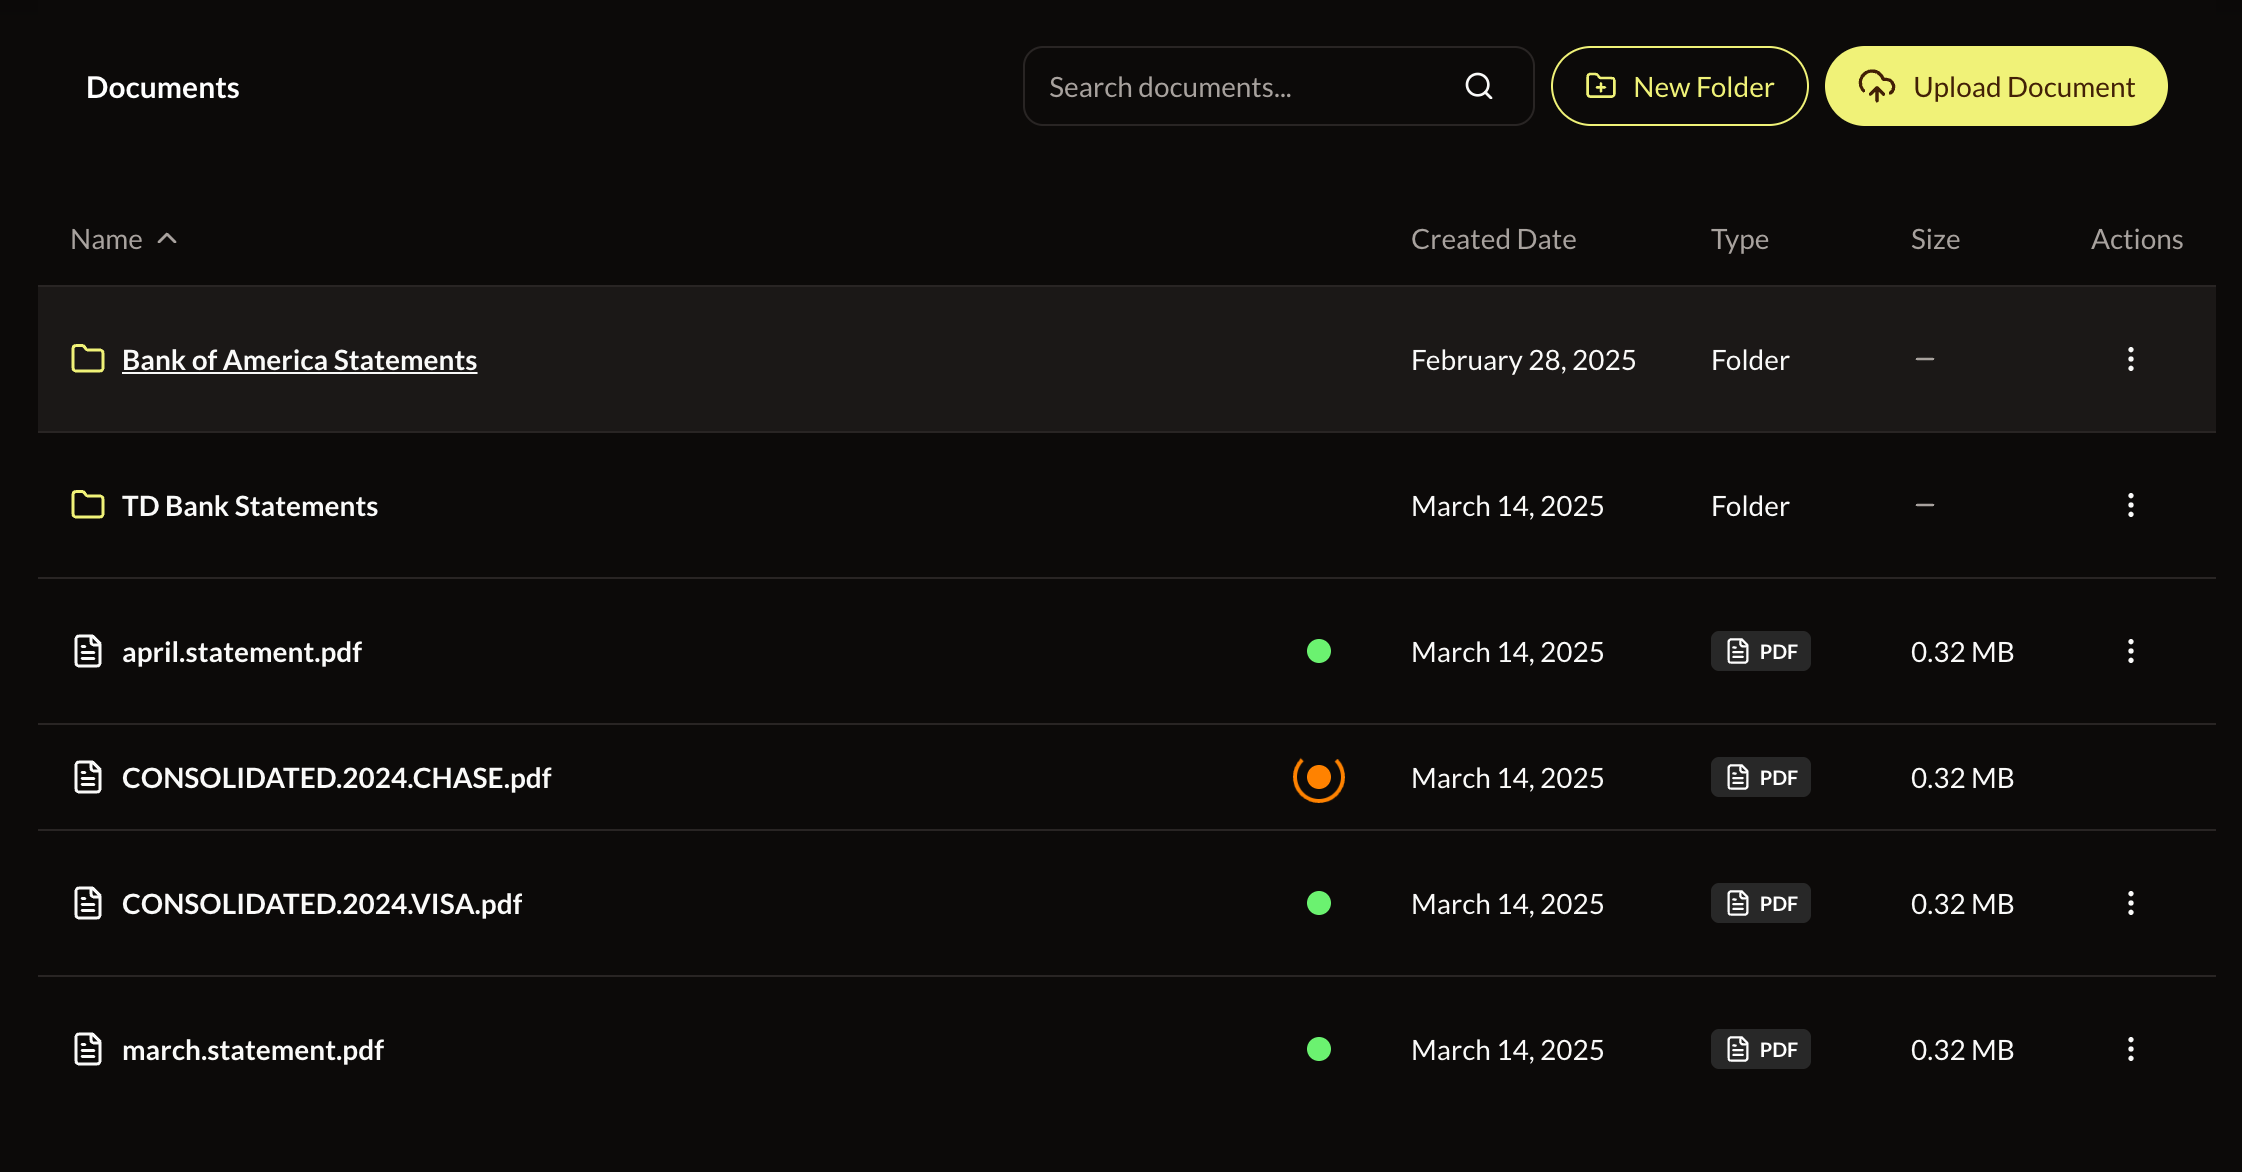Click the PDF badge for CONSOLIDATED.2024.VISA.pdf
This screenshot has width=2242, height=1172.
coord(1760,903)
